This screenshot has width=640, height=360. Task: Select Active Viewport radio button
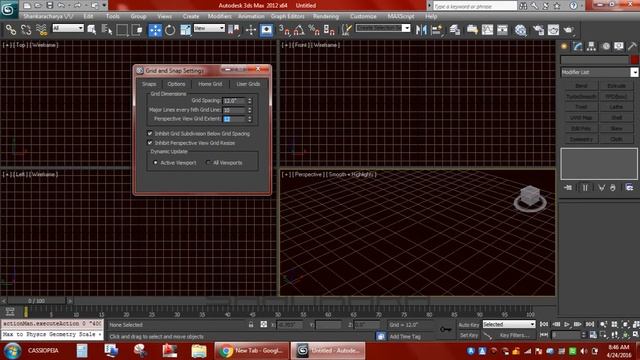tap(156, 162)
